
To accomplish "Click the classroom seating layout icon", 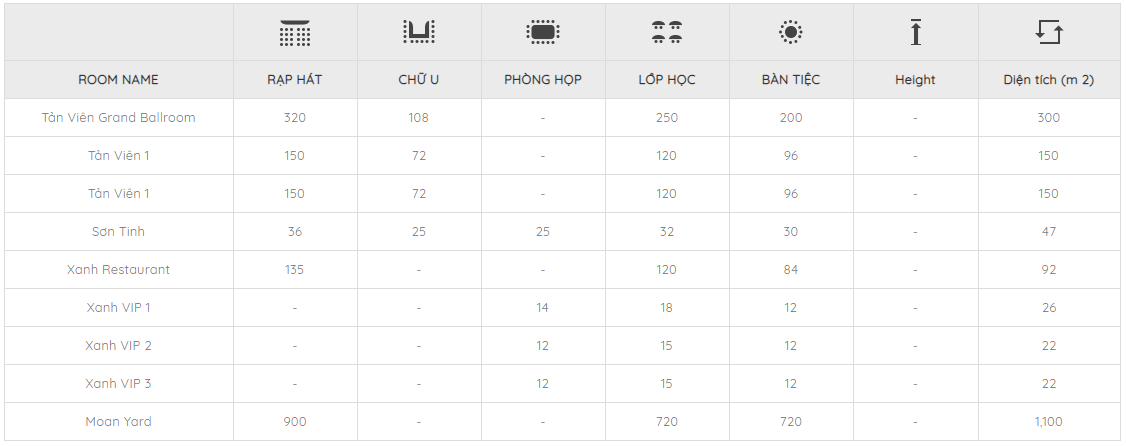I will coord(666,33).
